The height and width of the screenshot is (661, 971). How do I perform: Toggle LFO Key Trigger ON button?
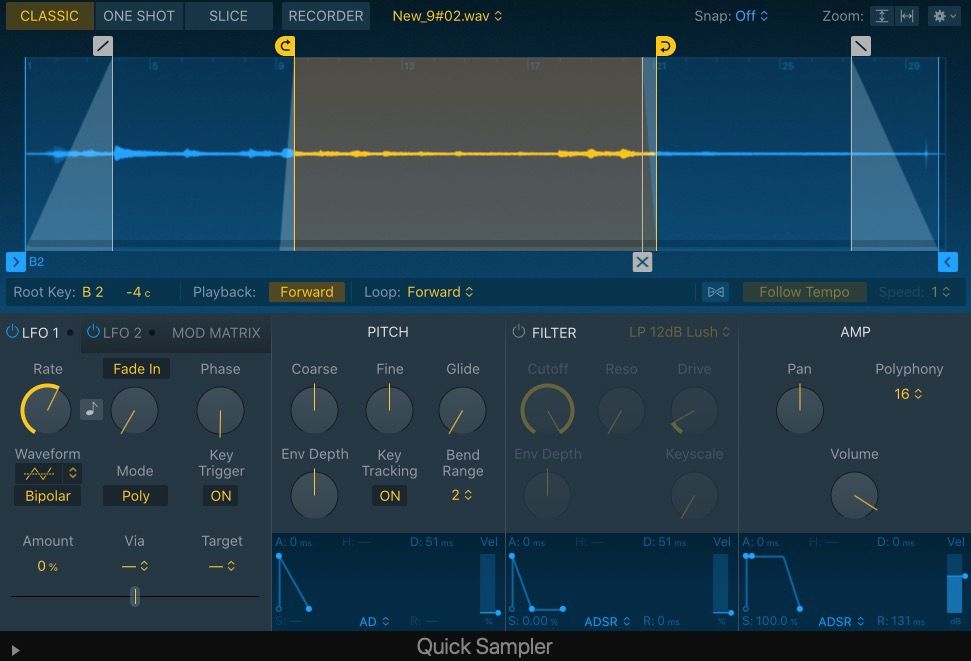click(221, 495)
